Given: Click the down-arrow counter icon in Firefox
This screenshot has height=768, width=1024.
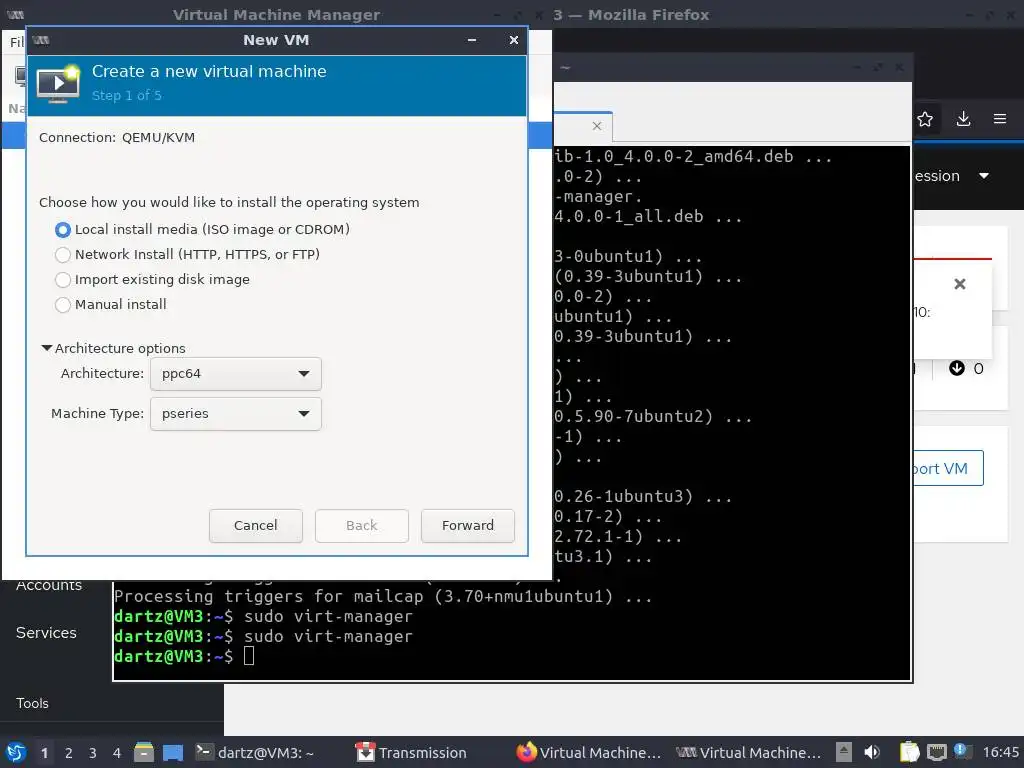Looking at the screenshot, I should click(957, 368).
